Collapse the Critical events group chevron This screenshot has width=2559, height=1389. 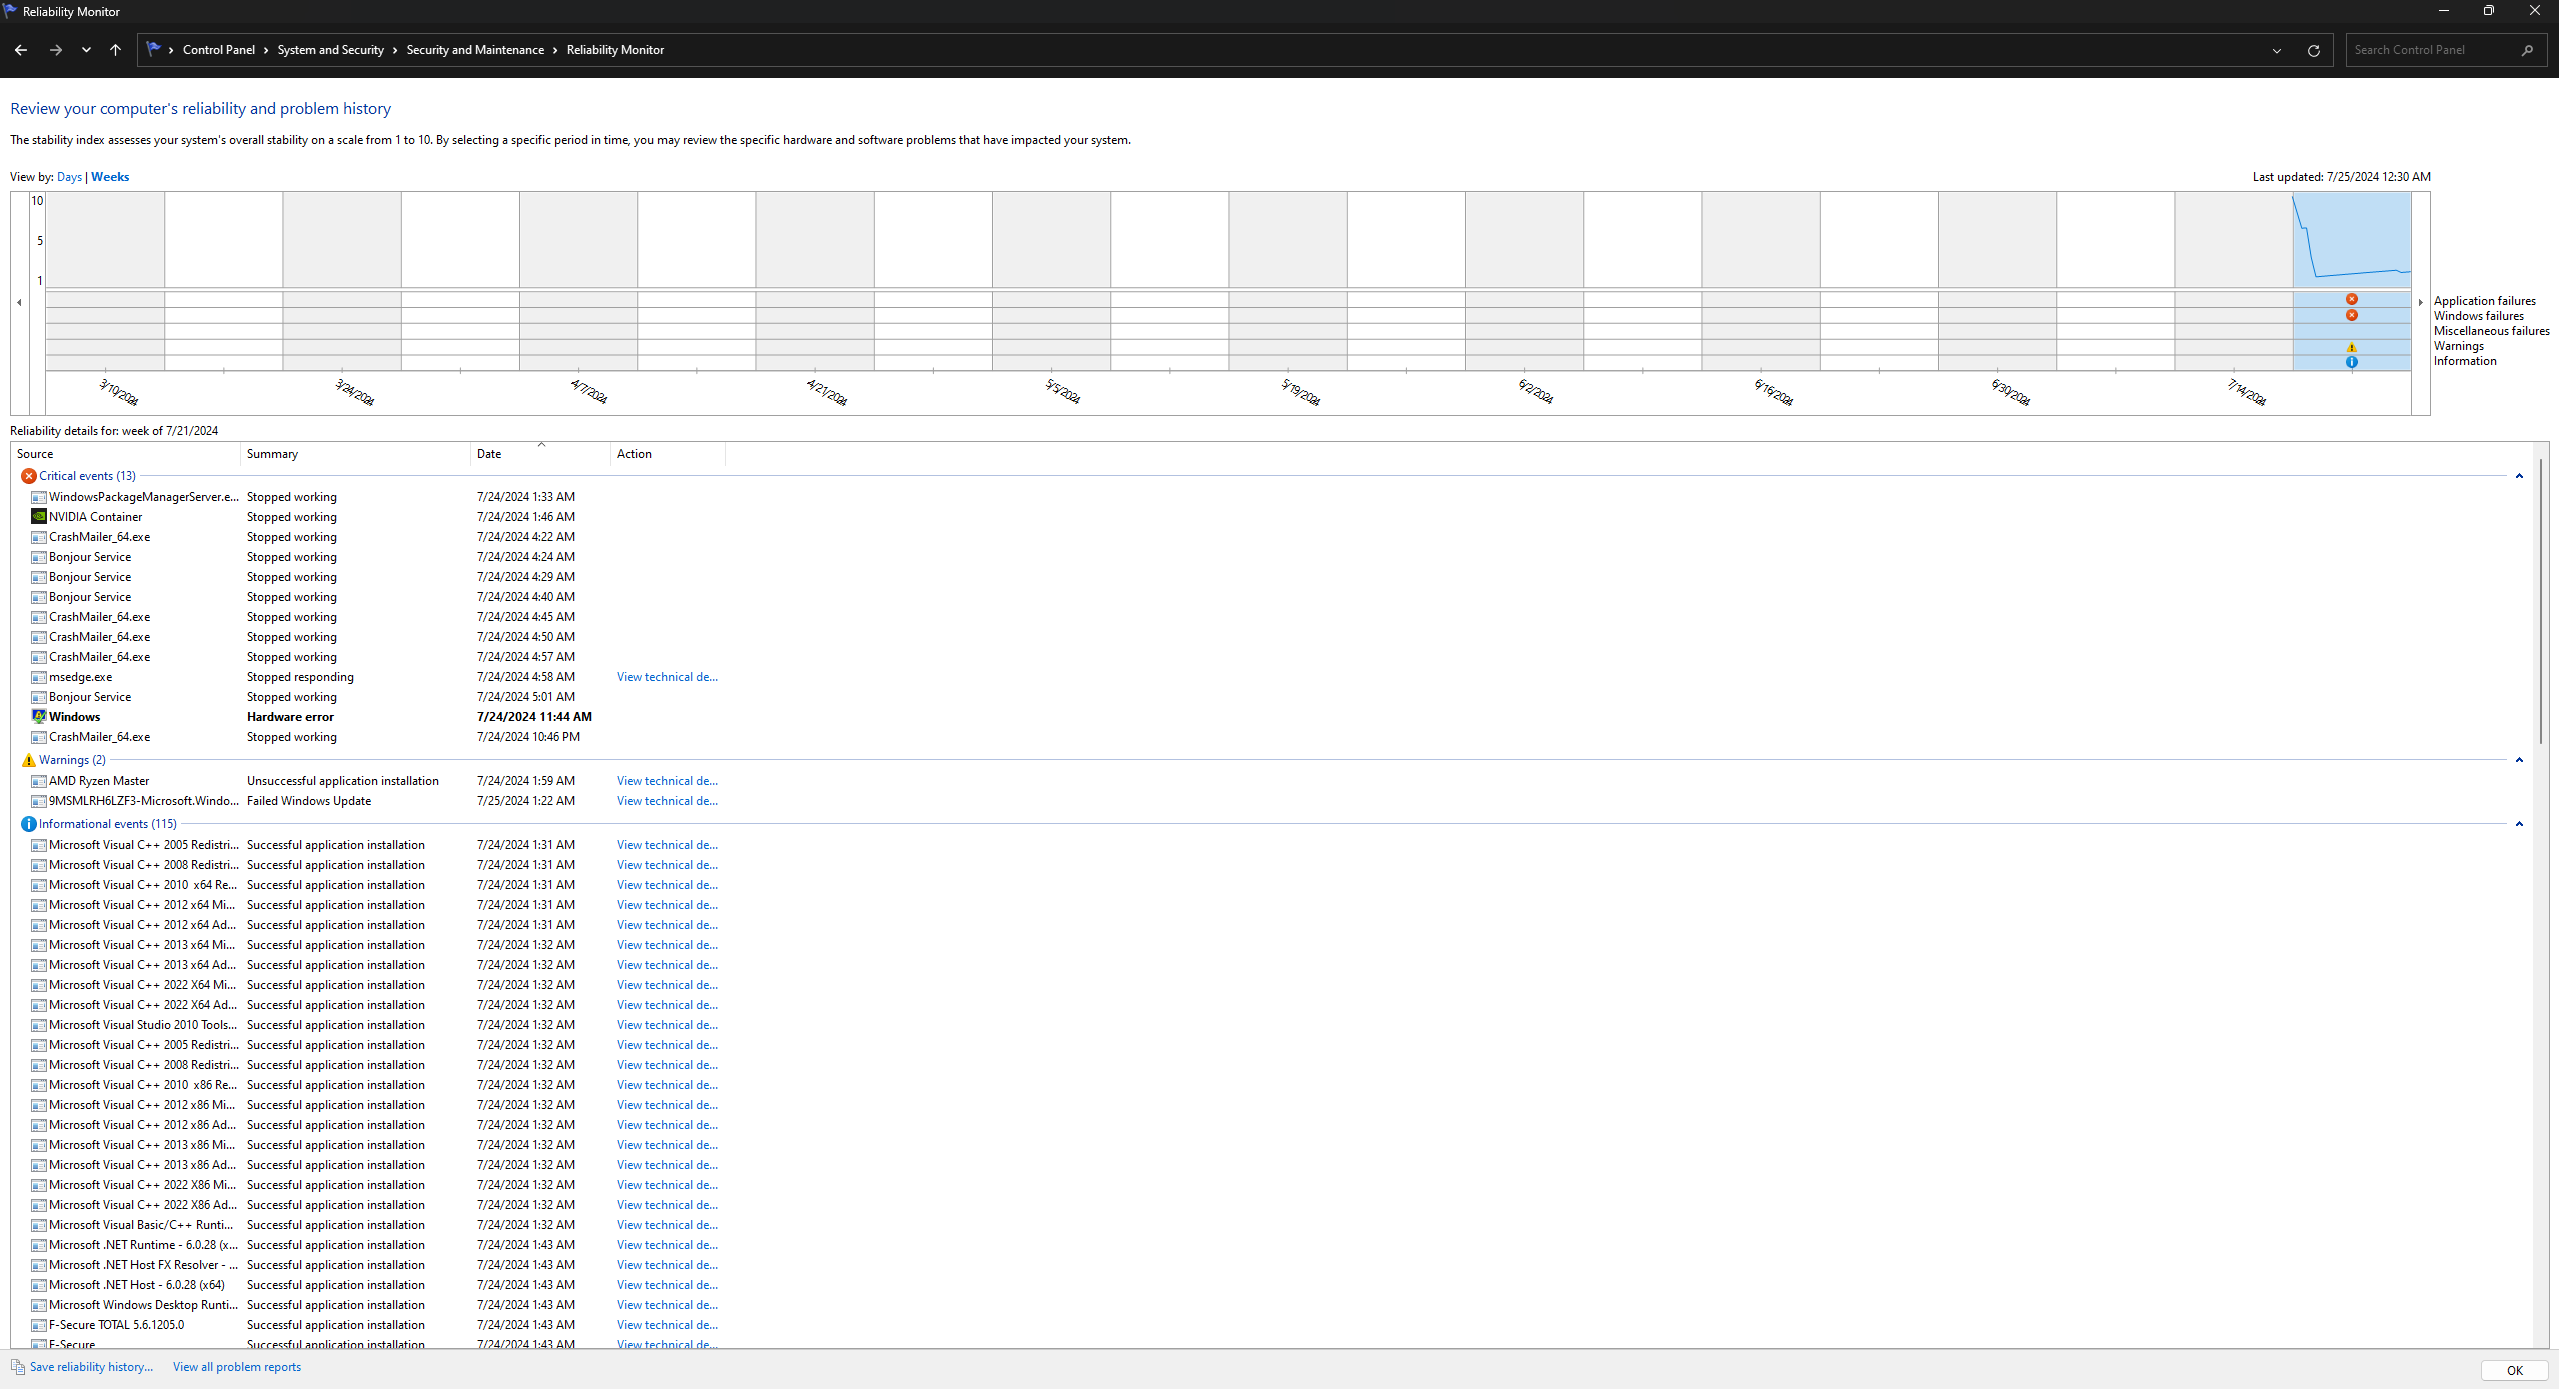(x=2519, y=476)
